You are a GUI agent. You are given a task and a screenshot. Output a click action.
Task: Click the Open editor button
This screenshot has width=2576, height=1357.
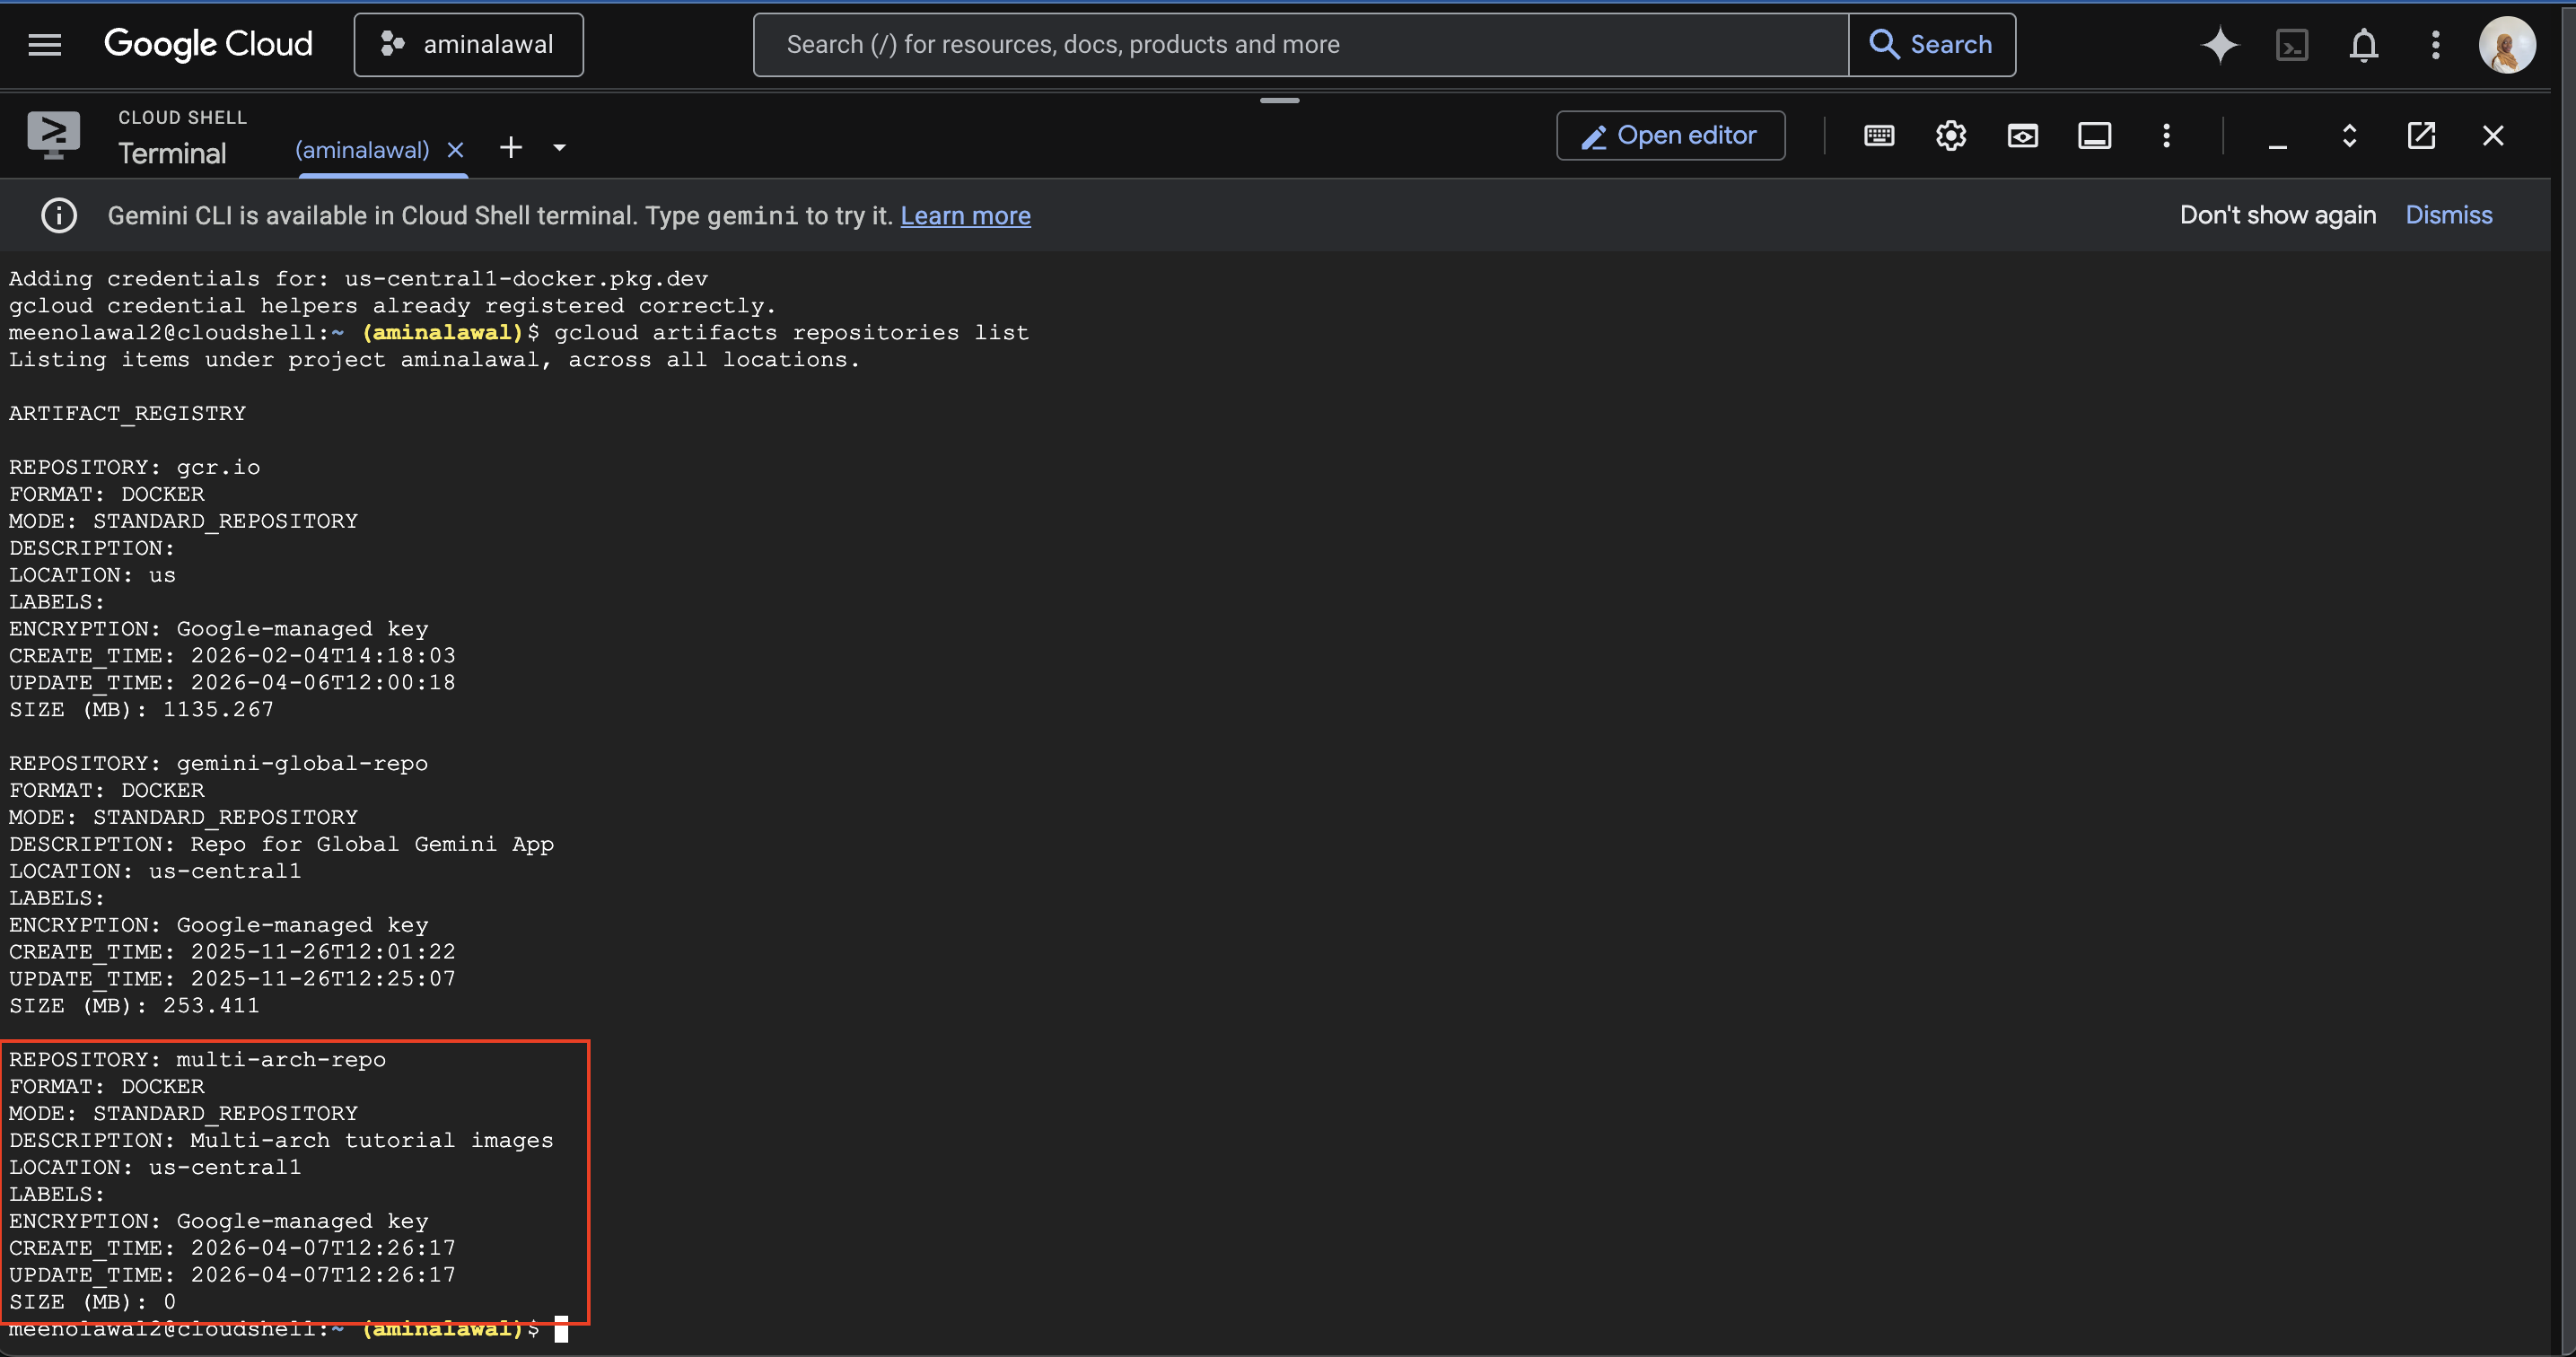coord(1670,135)
